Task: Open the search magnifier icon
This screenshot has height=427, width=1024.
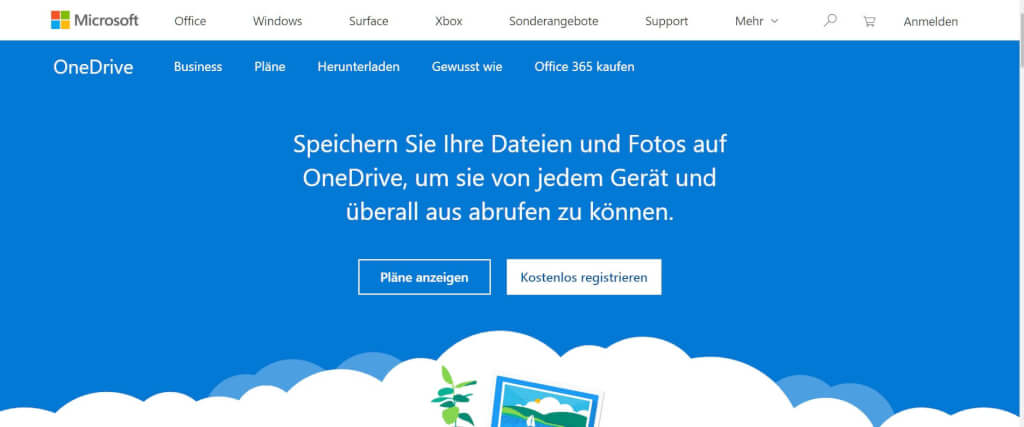Action: (x=830, y=20)
